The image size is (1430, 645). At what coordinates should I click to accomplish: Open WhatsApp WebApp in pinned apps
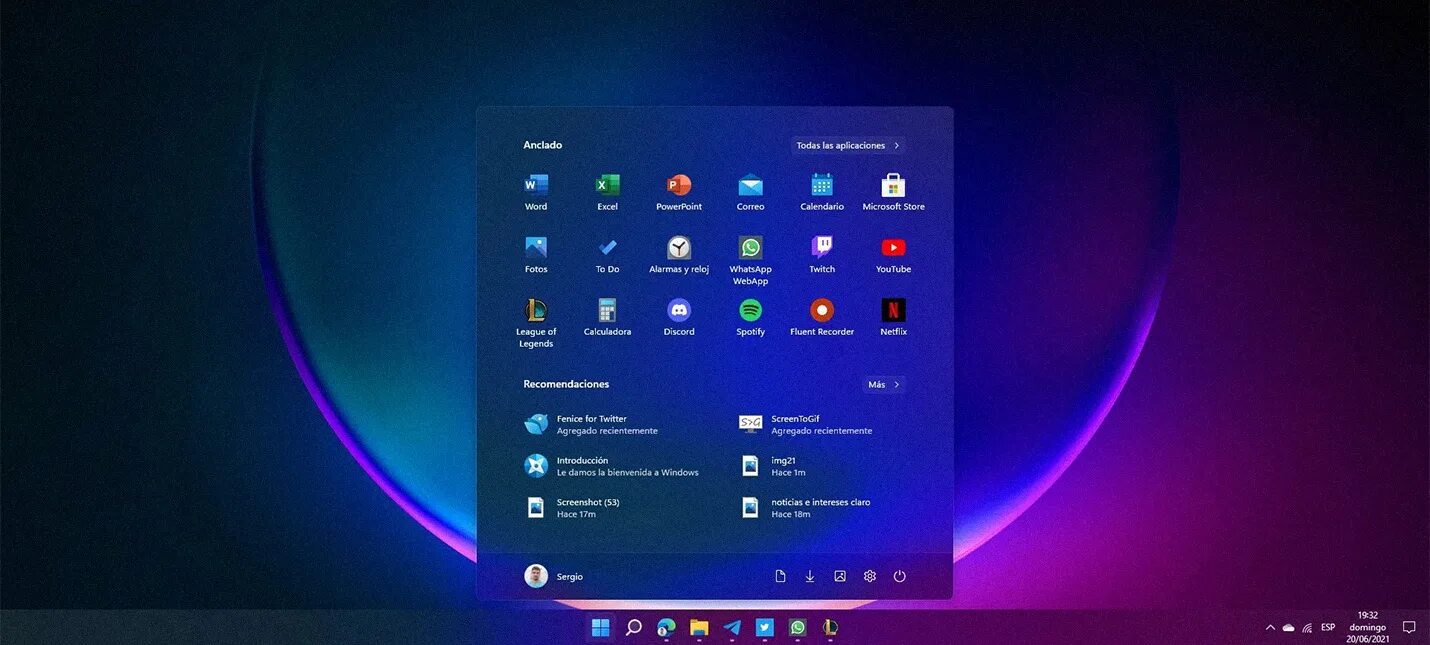tap(750, 260)
